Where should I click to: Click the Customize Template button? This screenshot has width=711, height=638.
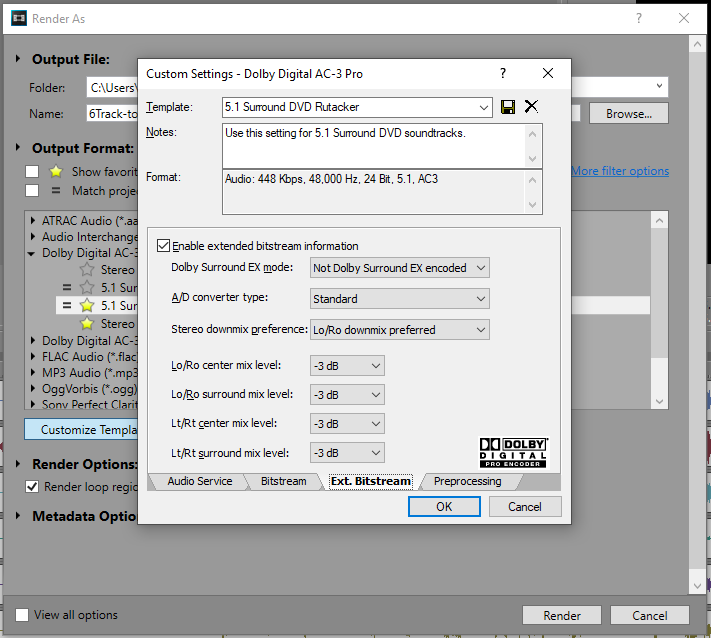pyautogui.click(x=81, y=429)
